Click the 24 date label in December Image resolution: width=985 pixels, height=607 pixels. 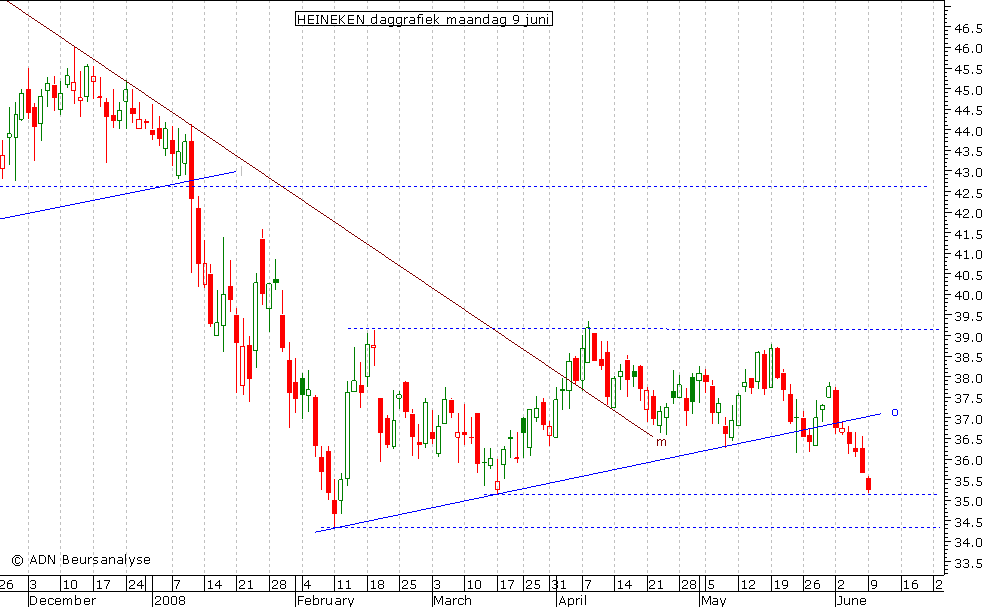click(x=136, y=584)
